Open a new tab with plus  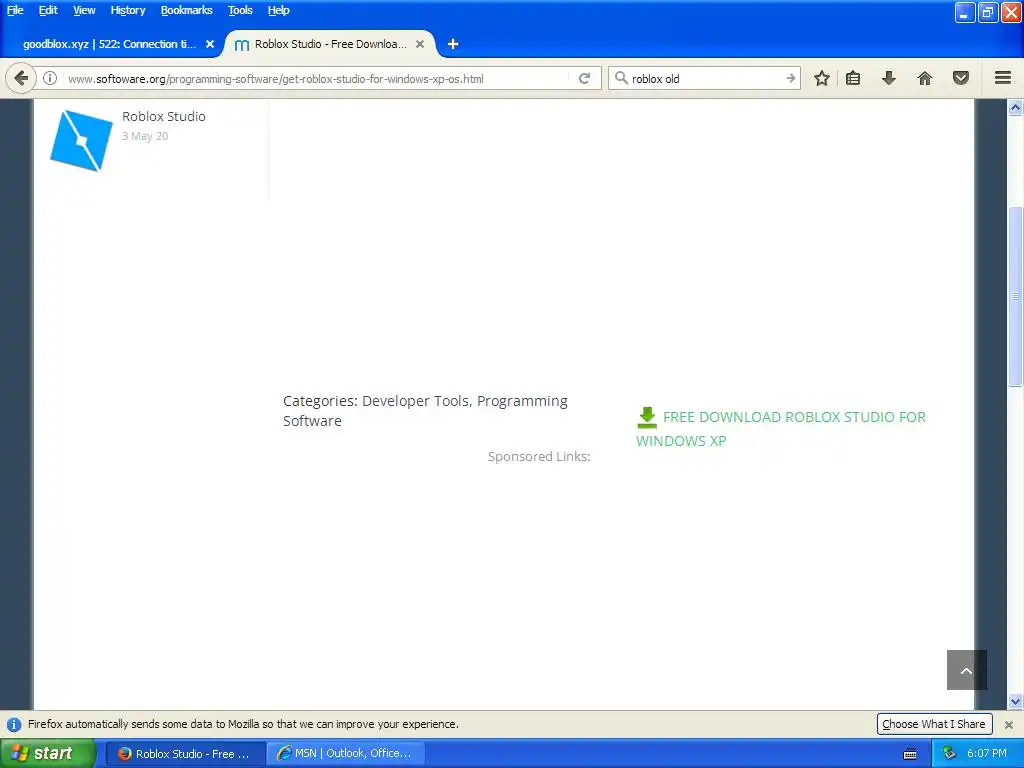[453, 44]
